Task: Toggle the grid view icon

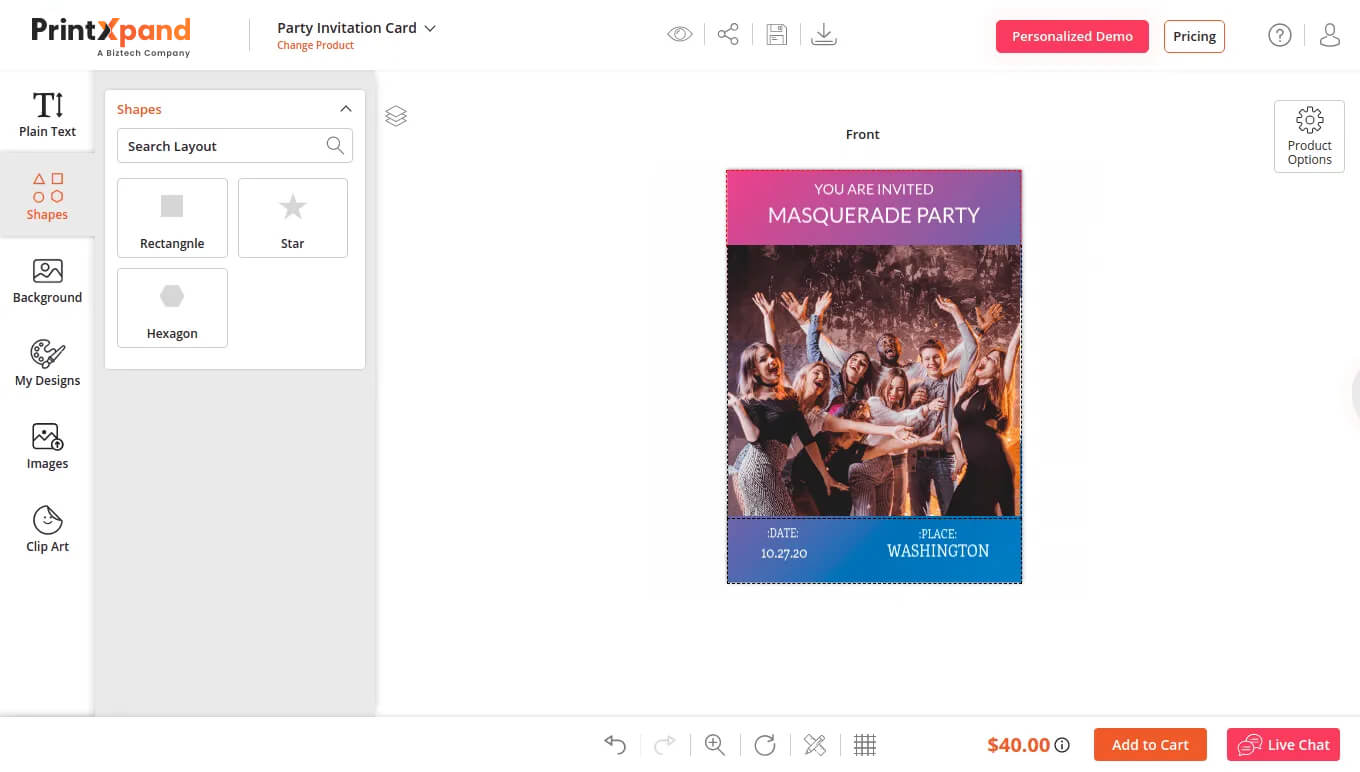Action: coord(865,745)
